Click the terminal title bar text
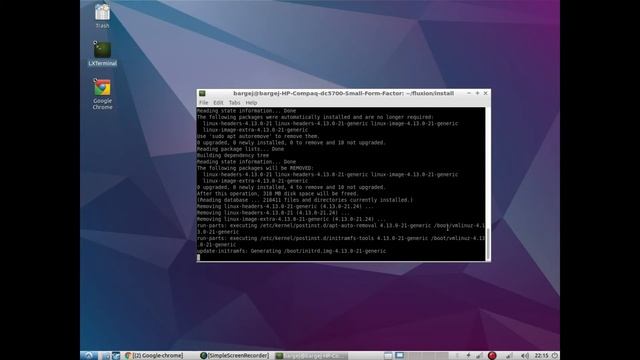 coord(343,93)
